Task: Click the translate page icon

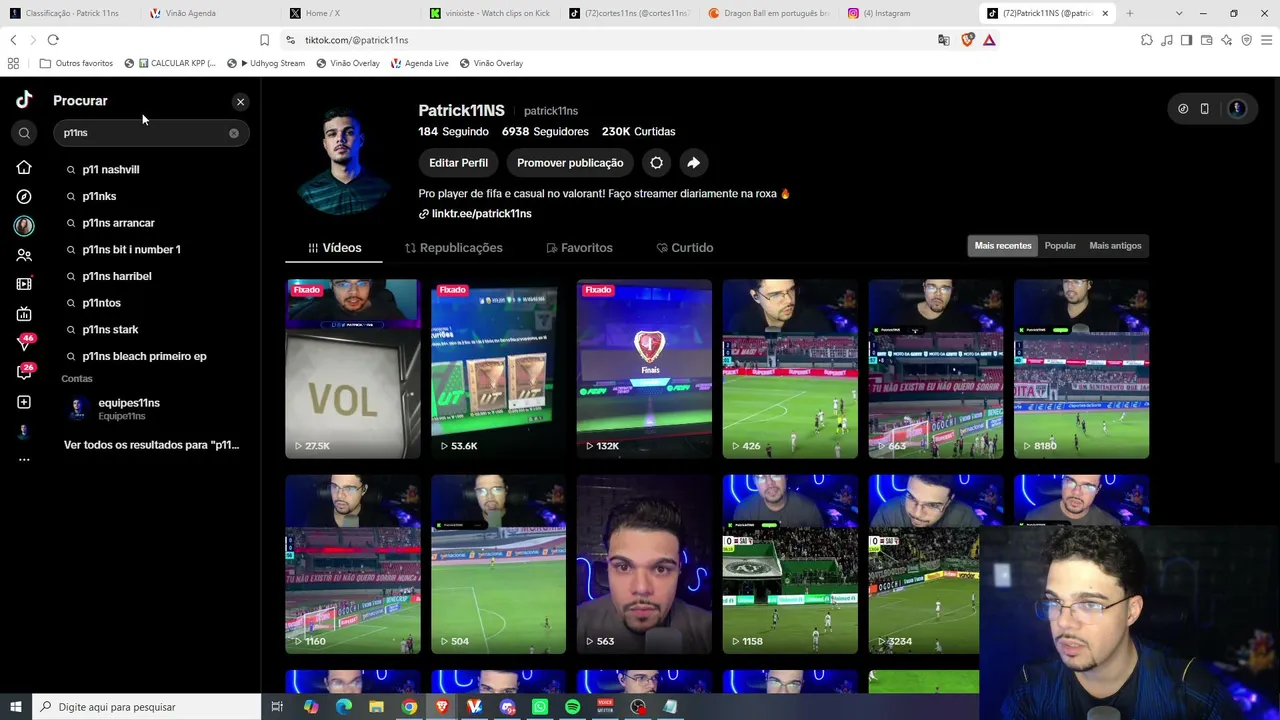Action: click(944, 40)
